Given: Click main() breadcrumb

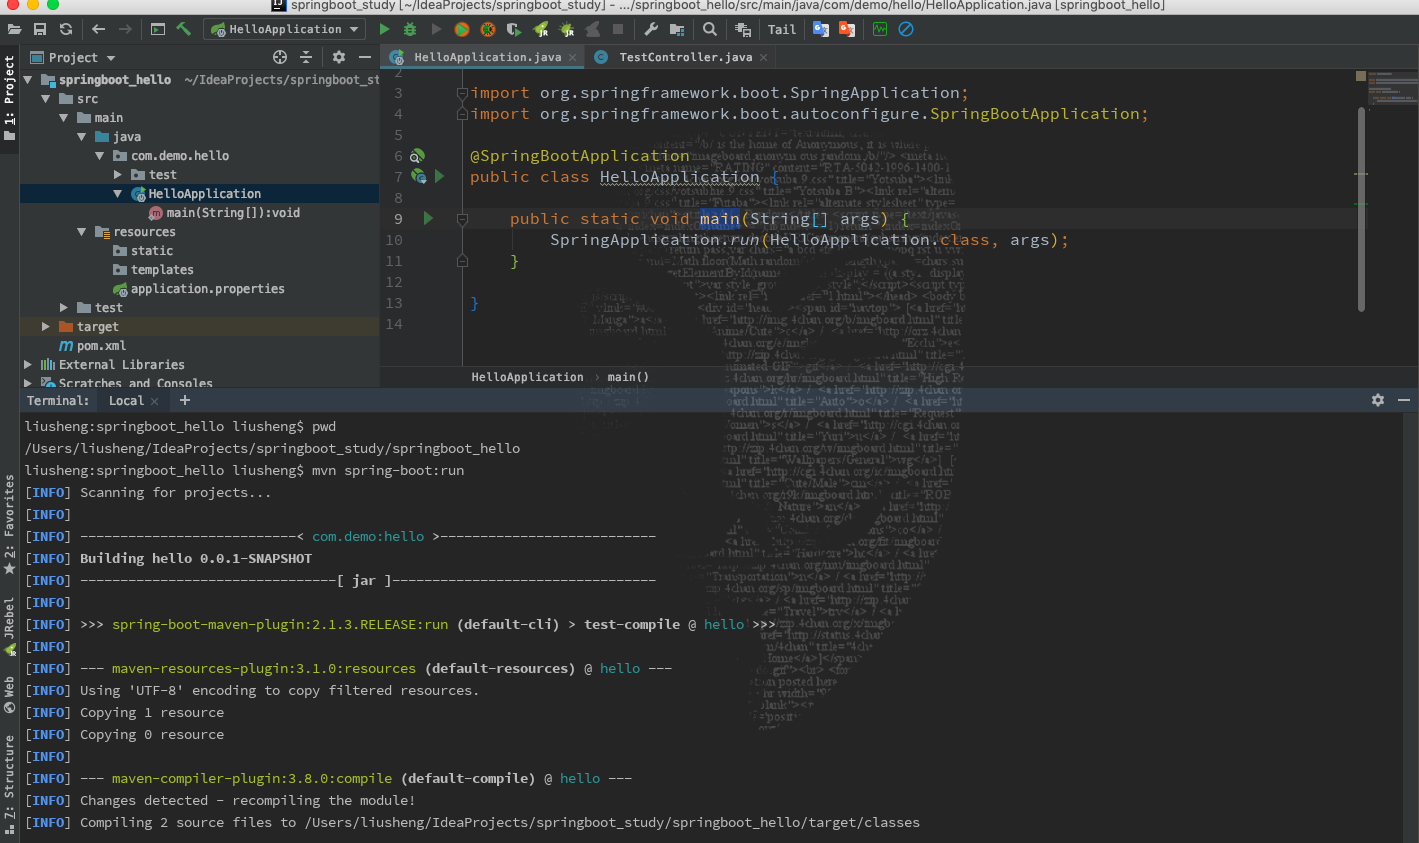Looking at the screenshot, I should point(628,377).
